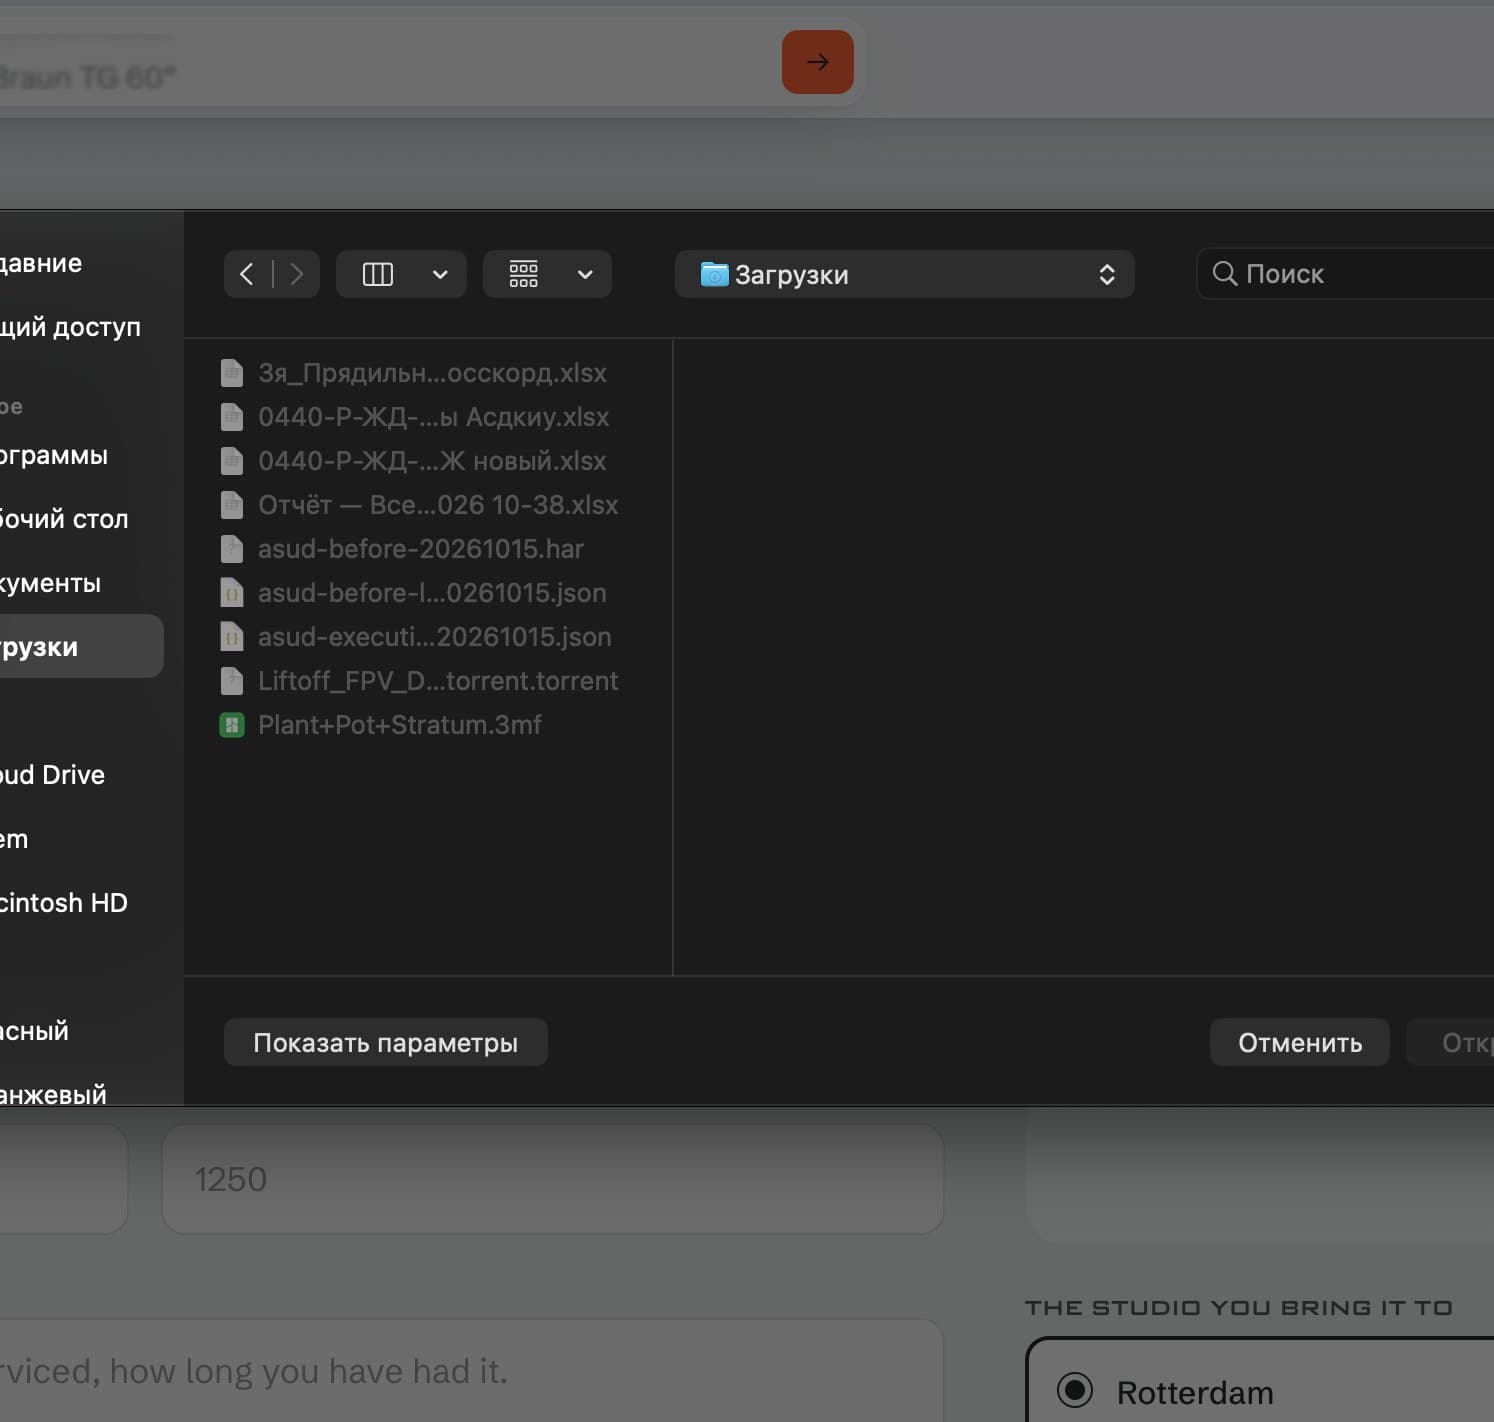Open Документы in the sidebar

click(50, 583)
